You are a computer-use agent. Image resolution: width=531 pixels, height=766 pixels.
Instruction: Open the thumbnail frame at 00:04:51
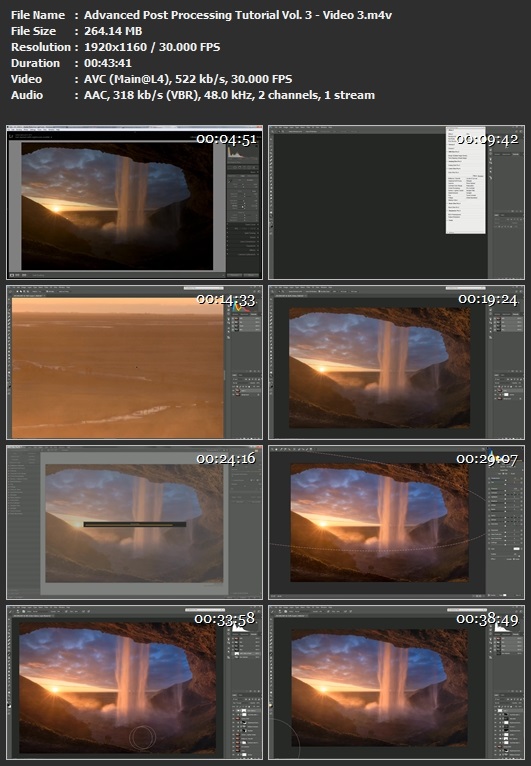(x=134, y=202)
